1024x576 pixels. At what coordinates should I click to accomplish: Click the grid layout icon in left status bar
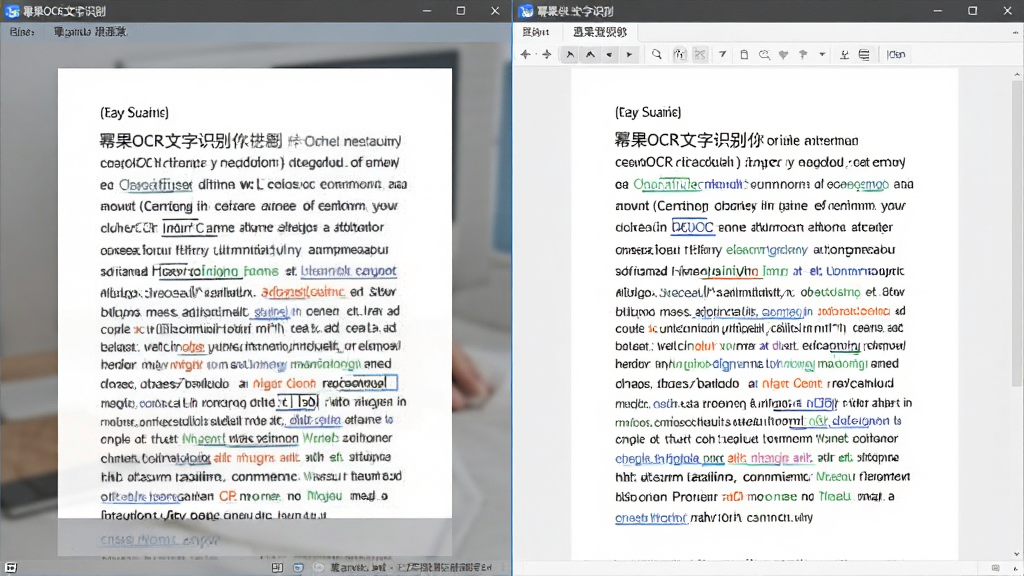click(277, 568)
